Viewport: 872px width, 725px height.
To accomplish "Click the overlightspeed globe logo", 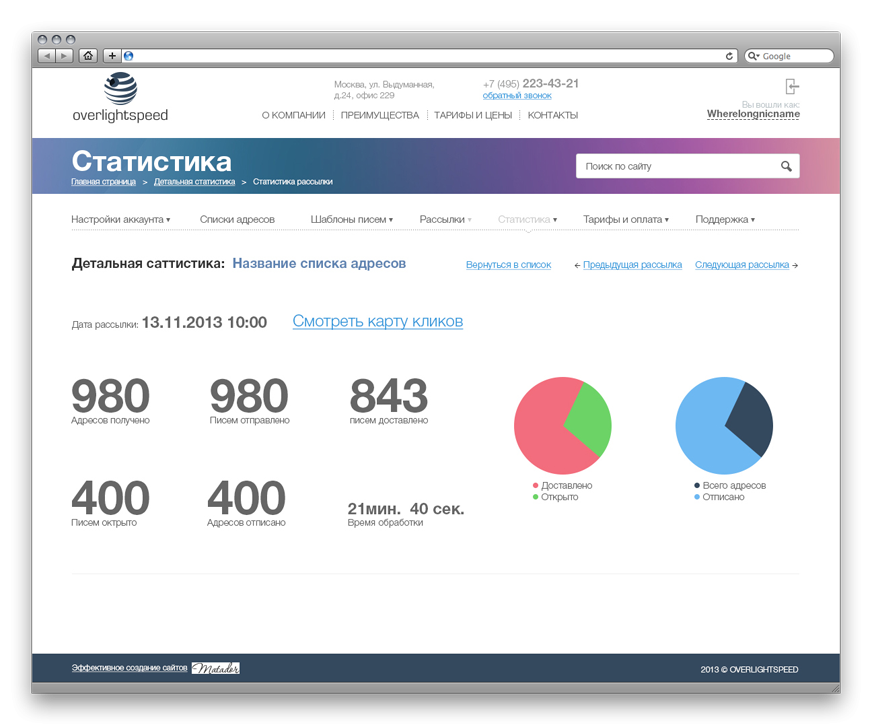I will coord(120,88).
